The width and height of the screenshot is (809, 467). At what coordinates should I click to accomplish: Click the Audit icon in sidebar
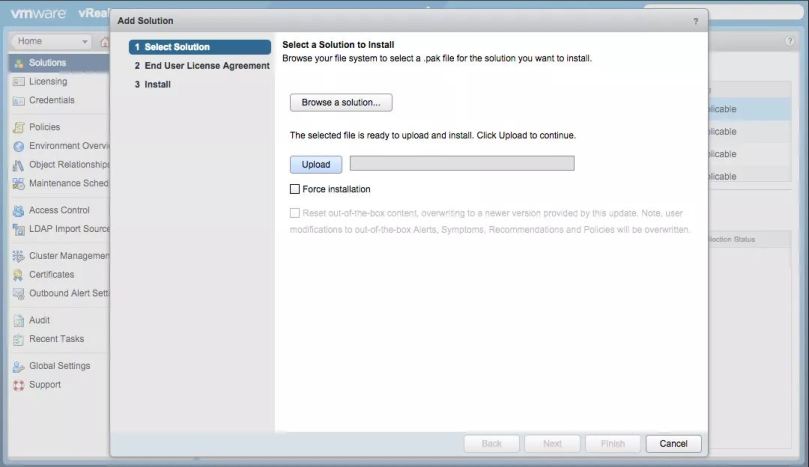tap(18, 321)
